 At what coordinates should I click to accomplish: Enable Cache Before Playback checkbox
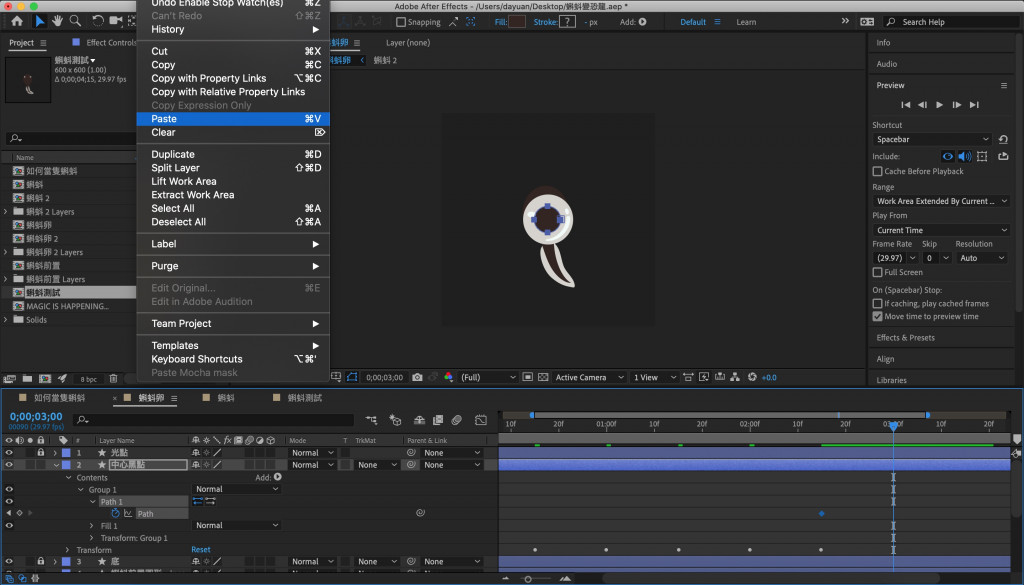(x=878, y=171)
